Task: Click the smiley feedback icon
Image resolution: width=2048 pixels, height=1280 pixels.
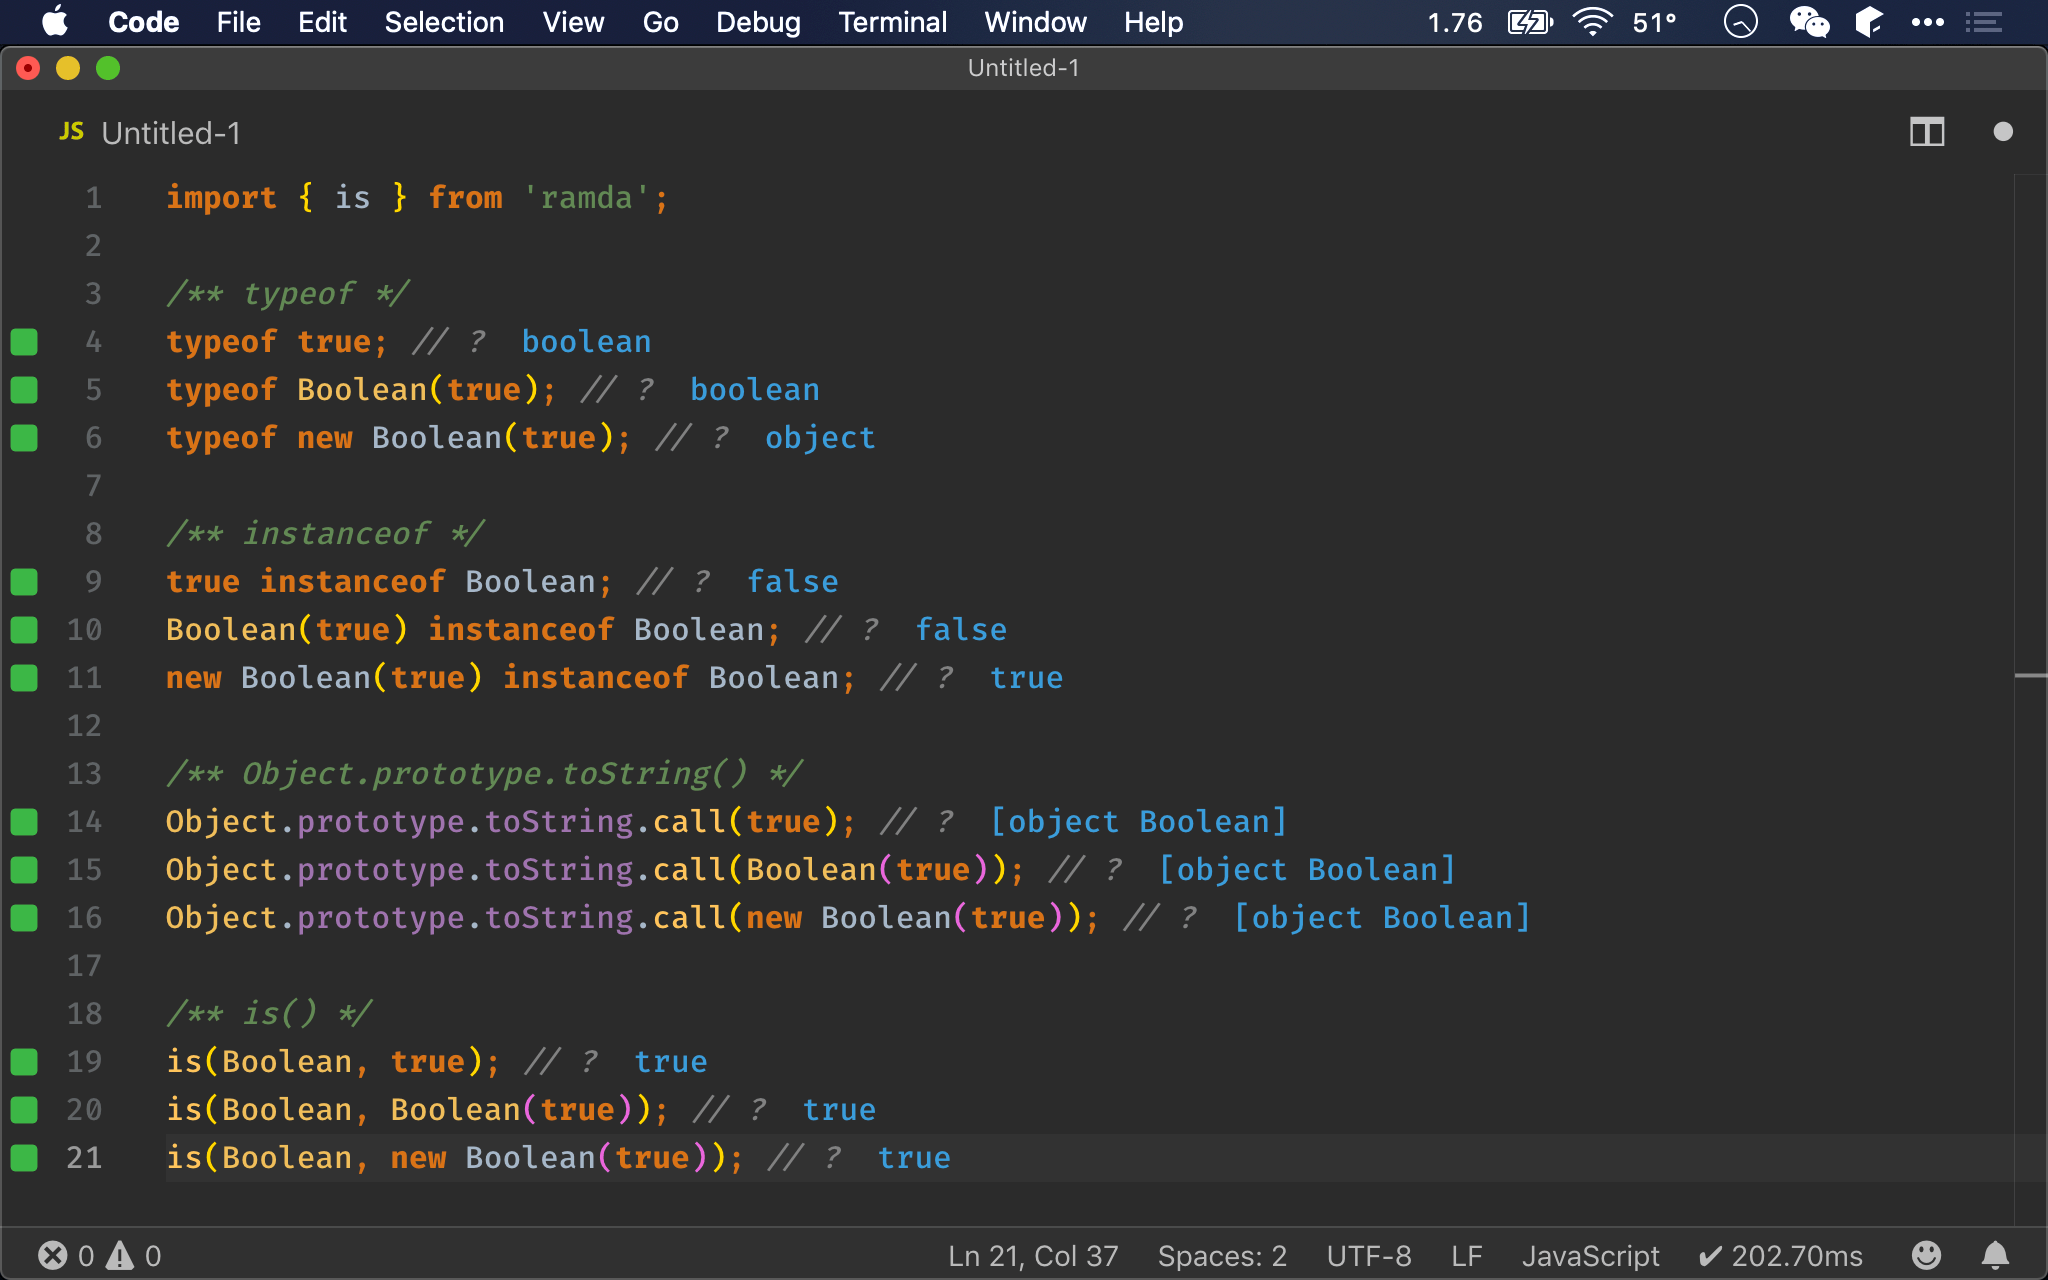Action: click(1926, 1255)
